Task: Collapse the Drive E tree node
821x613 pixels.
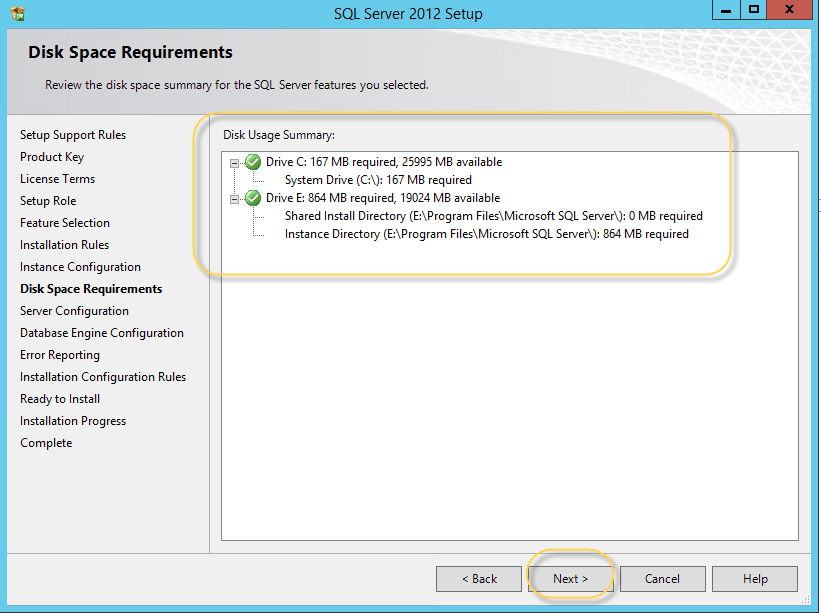Action: click(x=236, y=198)
